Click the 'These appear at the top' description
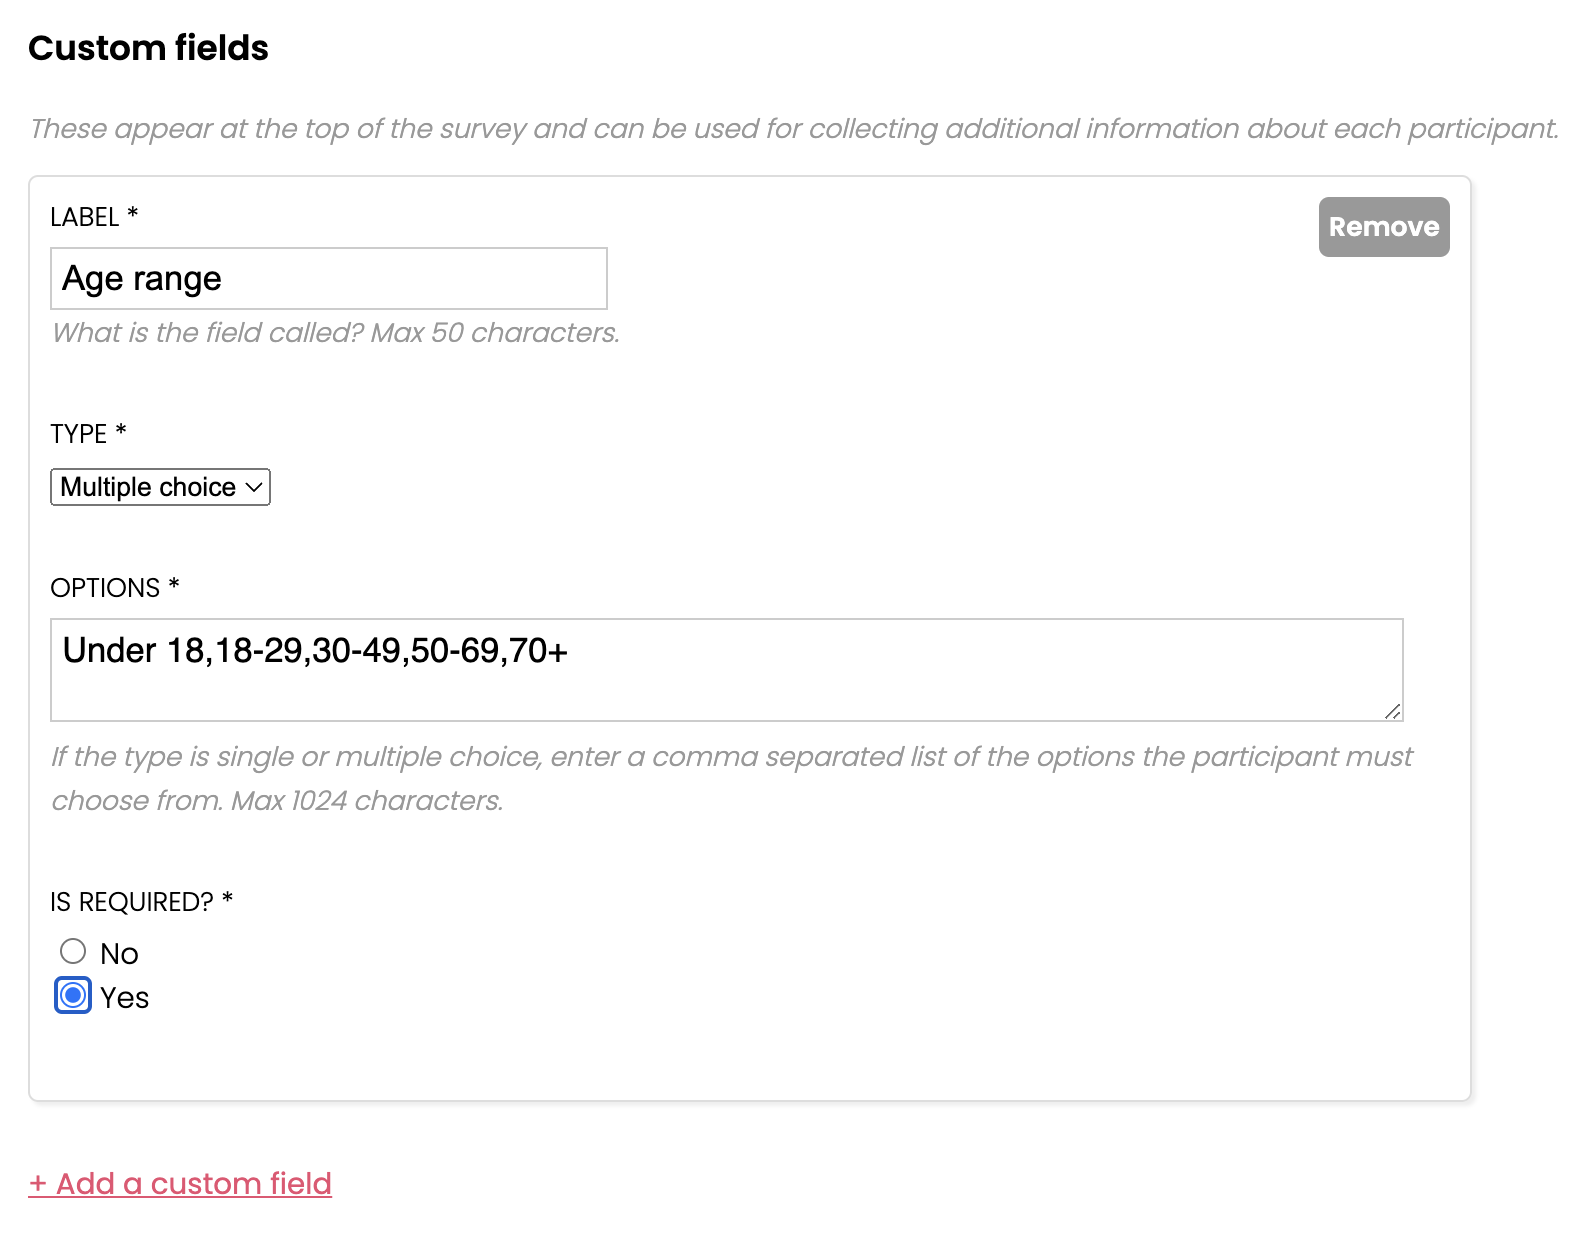 tap(794, 129)
